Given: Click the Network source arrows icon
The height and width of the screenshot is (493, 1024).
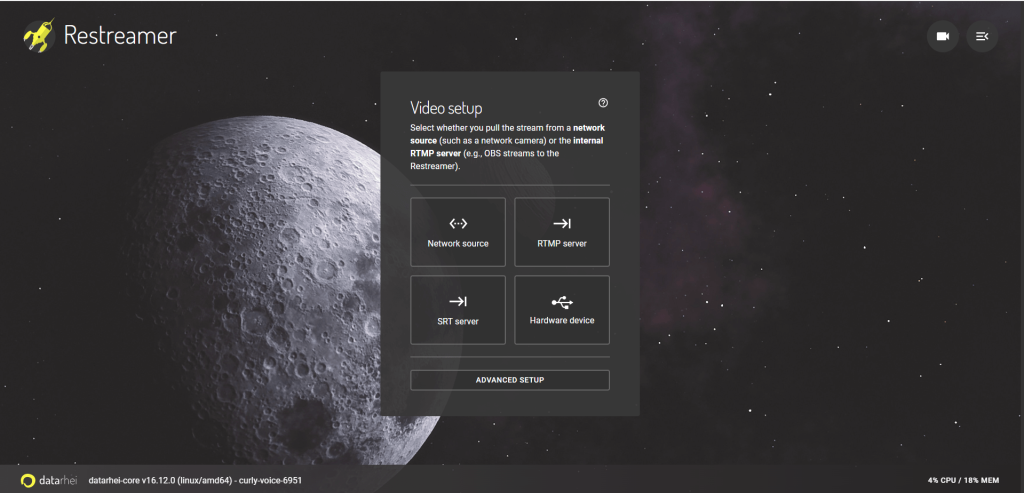Looking at the screenshot, I should pos(458,223).
